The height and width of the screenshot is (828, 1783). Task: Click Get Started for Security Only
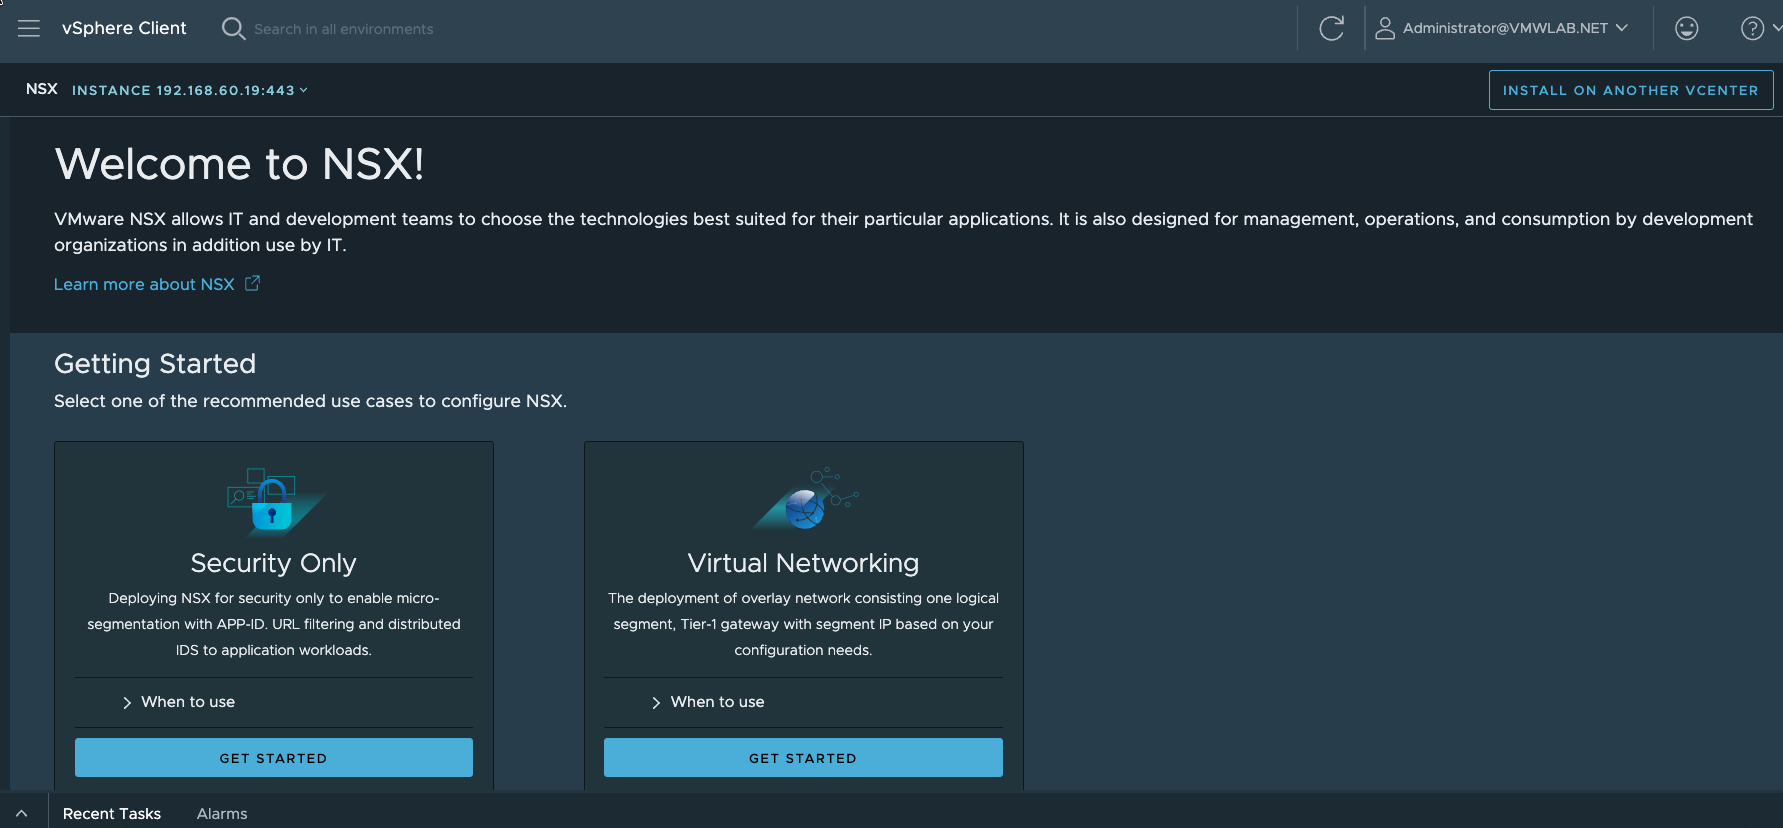(274, 758)
